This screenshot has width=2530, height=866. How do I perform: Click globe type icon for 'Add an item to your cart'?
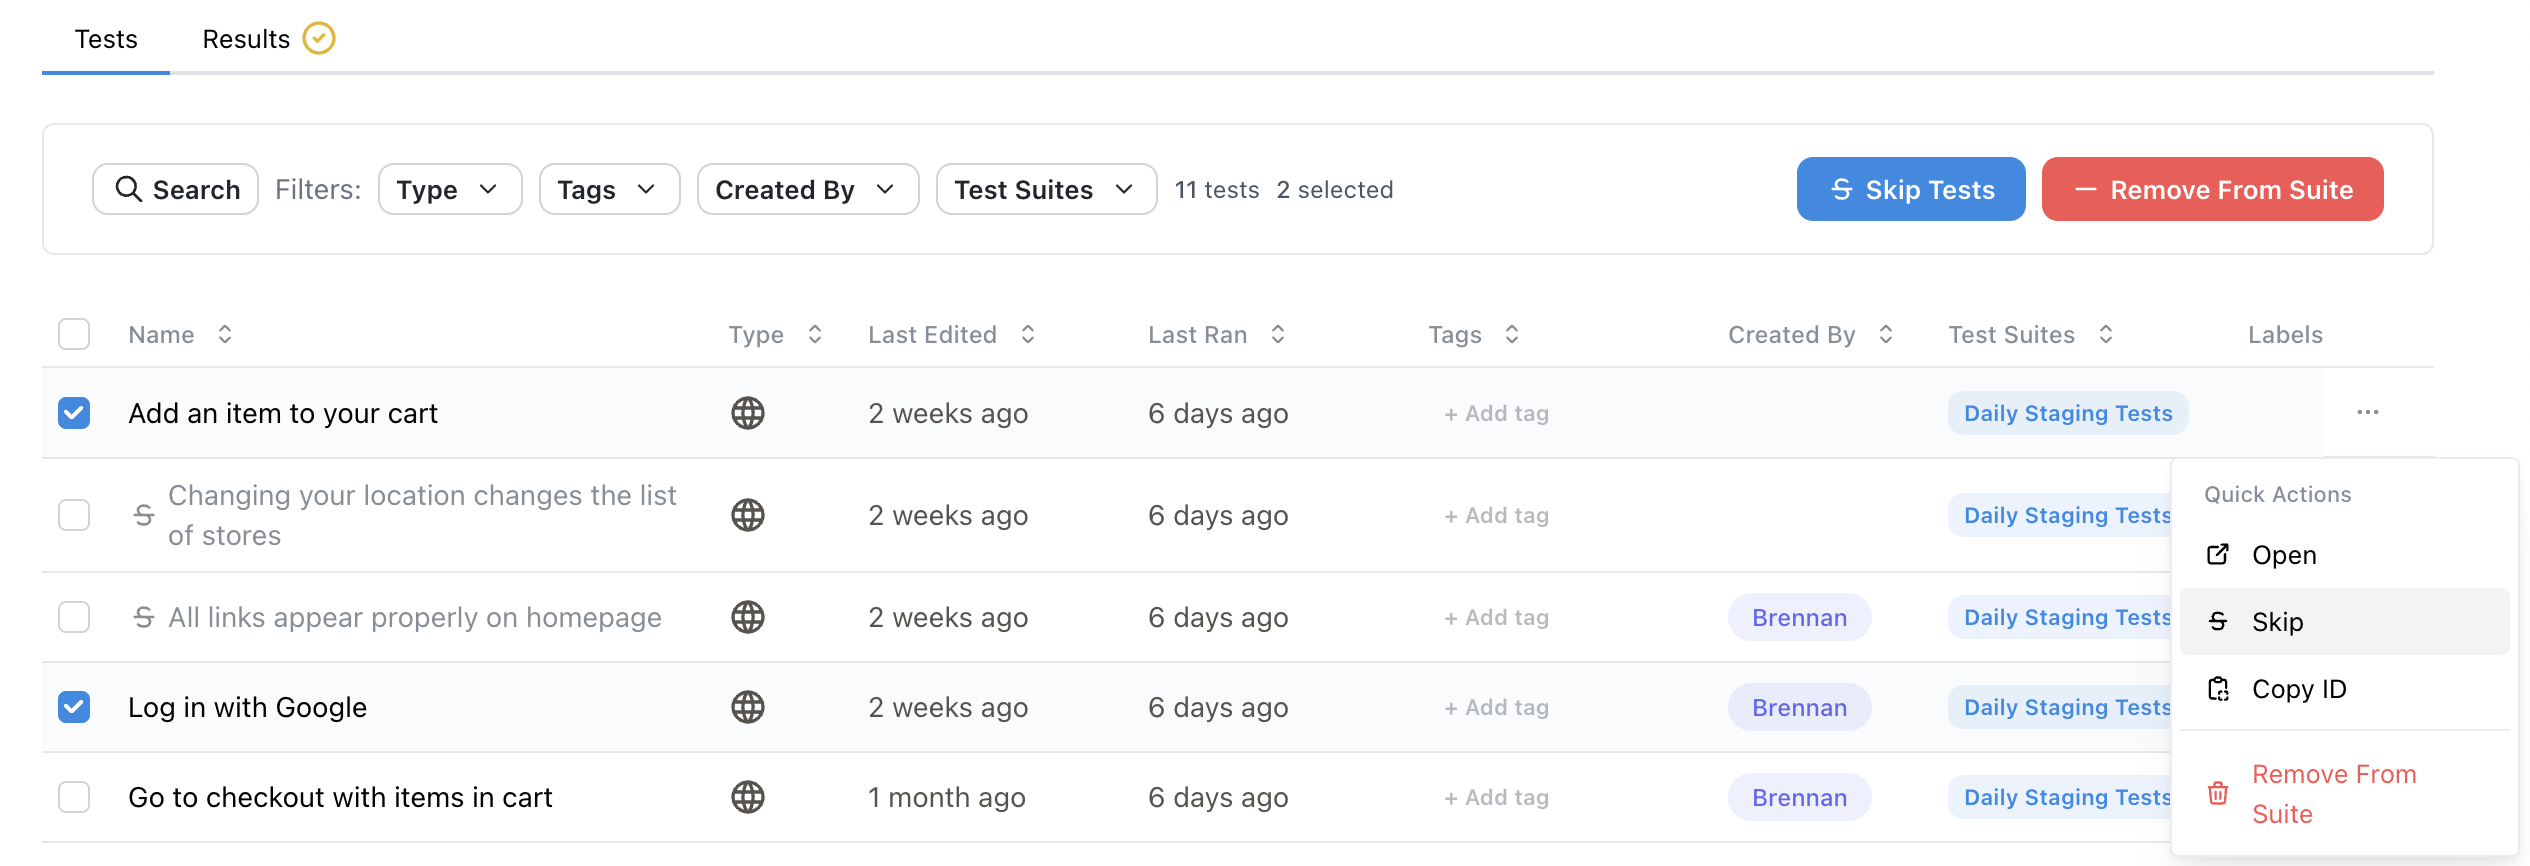point(748,413)
